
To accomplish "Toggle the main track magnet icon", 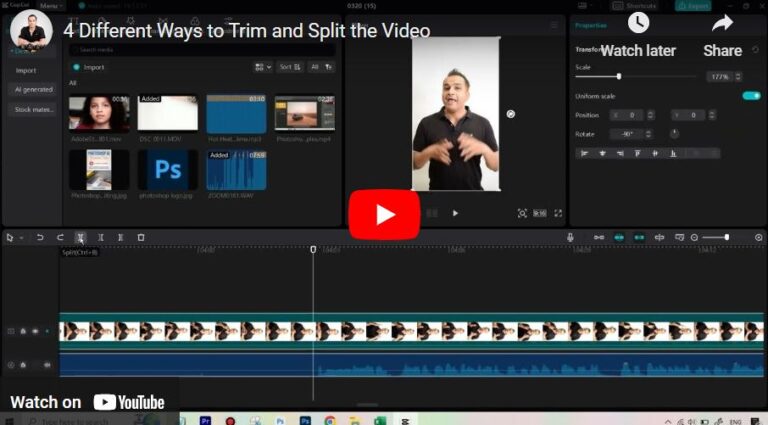I will [x=599, y=237].
